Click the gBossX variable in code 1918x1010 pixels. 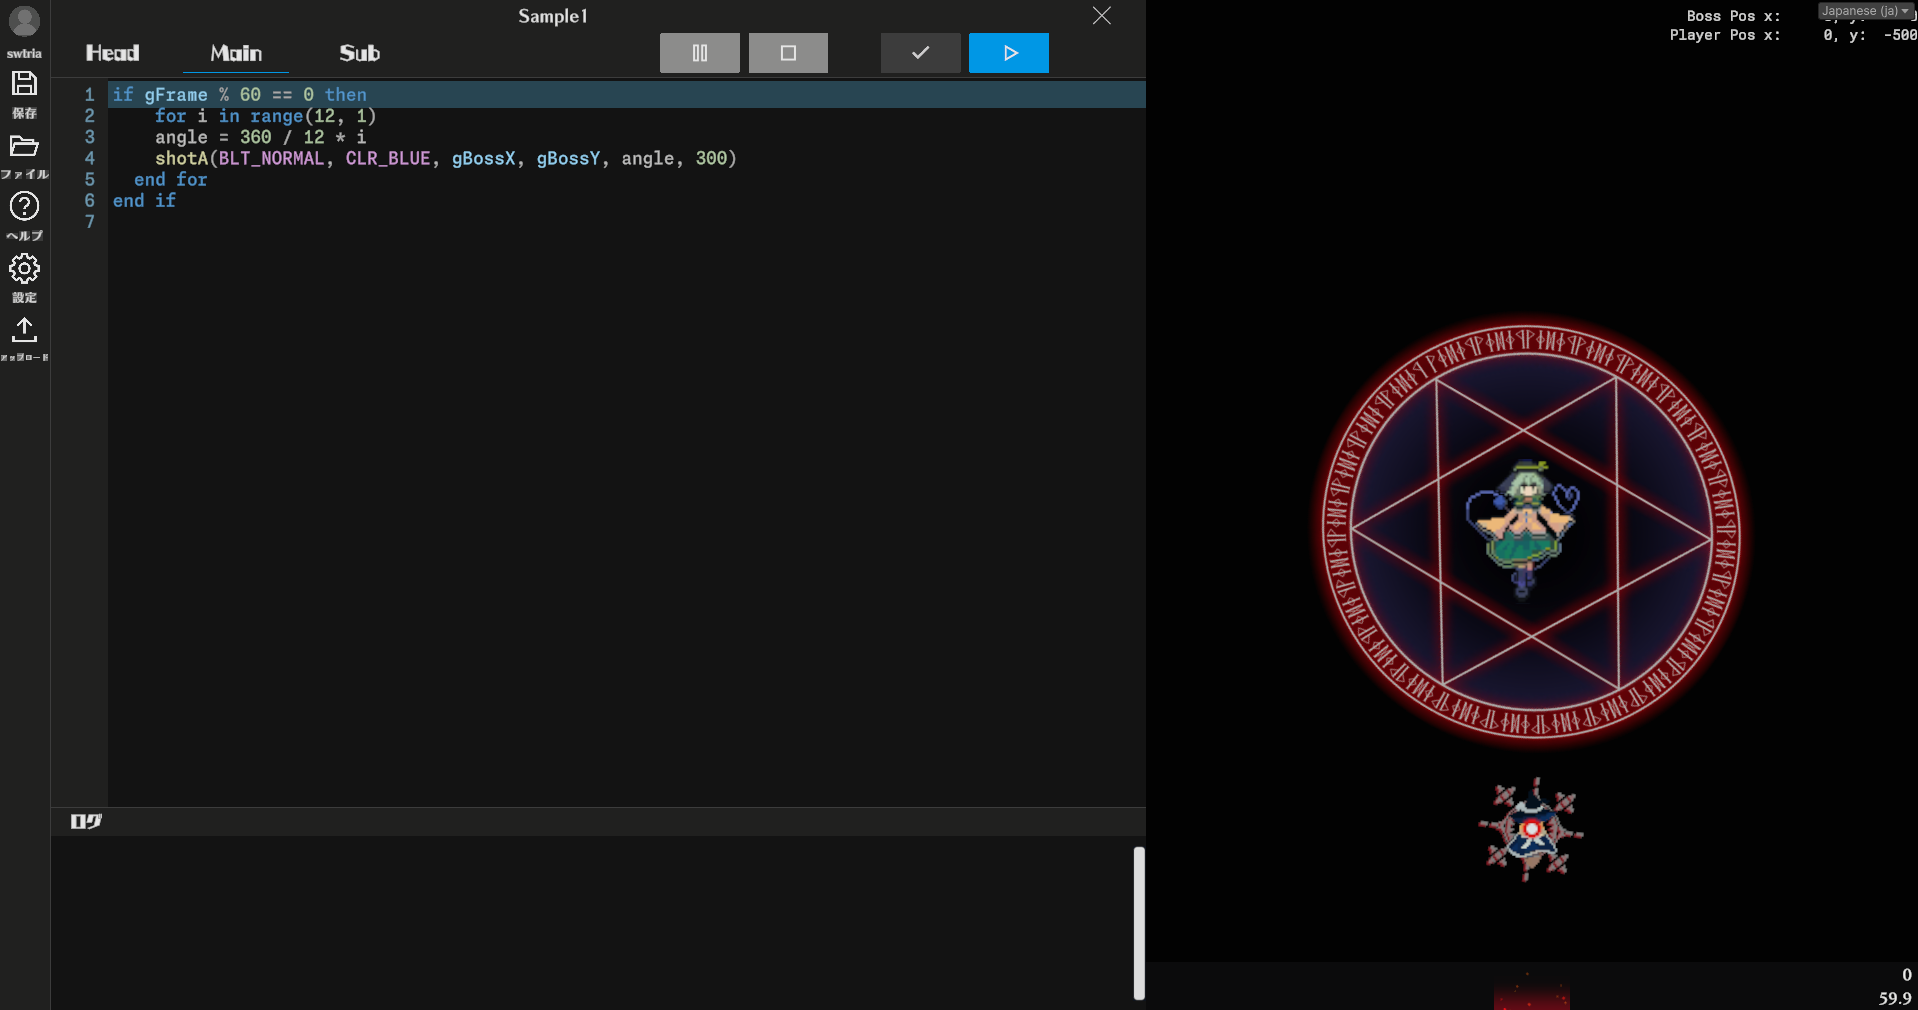point(483,158)
